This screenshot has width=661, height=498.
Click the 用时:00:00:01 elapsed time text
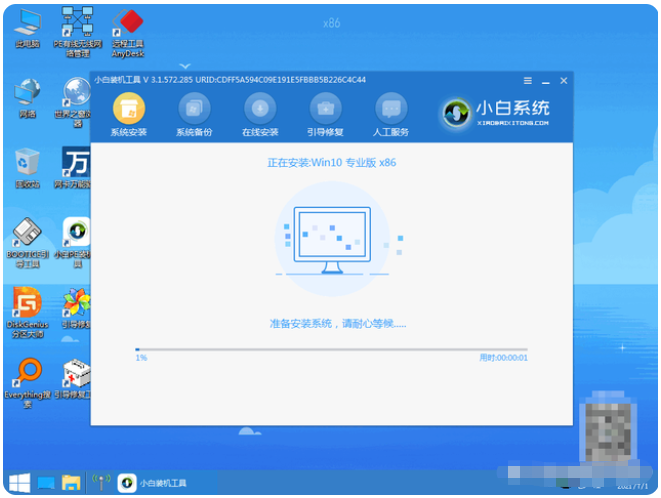pos(503,358)
